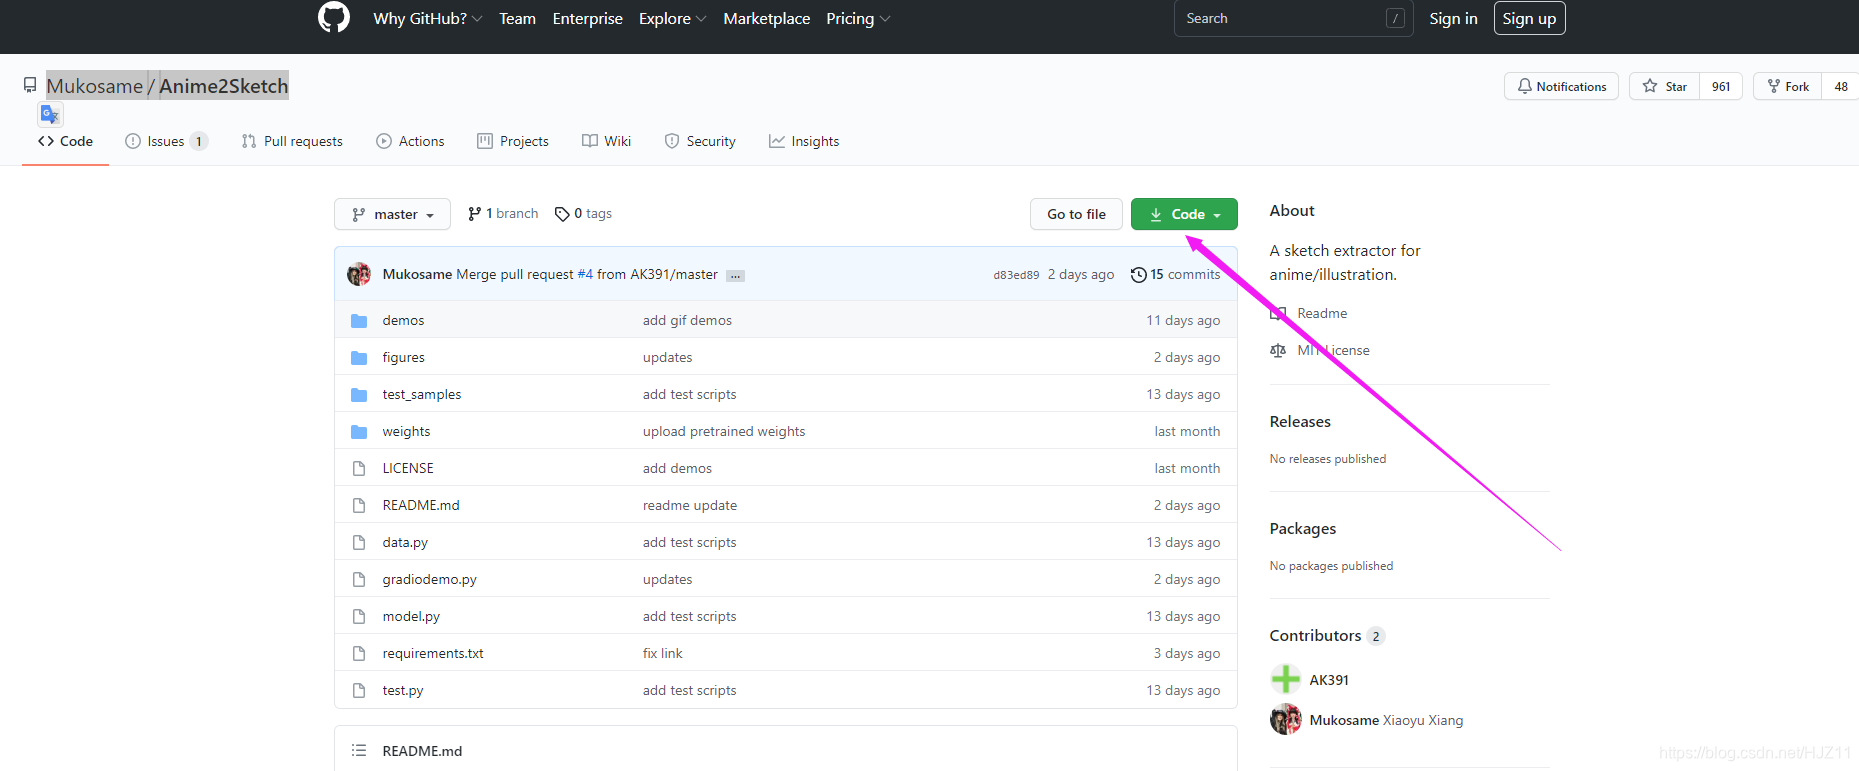1859x771 pixels.
Task: Open the model.py file
Action: [x=411, y=616]
